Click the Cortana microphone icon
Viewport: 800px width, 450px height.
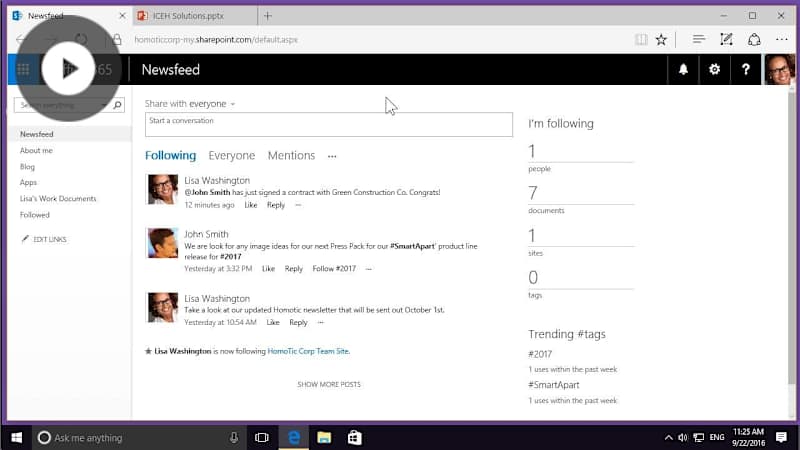[x=234, y=437]
